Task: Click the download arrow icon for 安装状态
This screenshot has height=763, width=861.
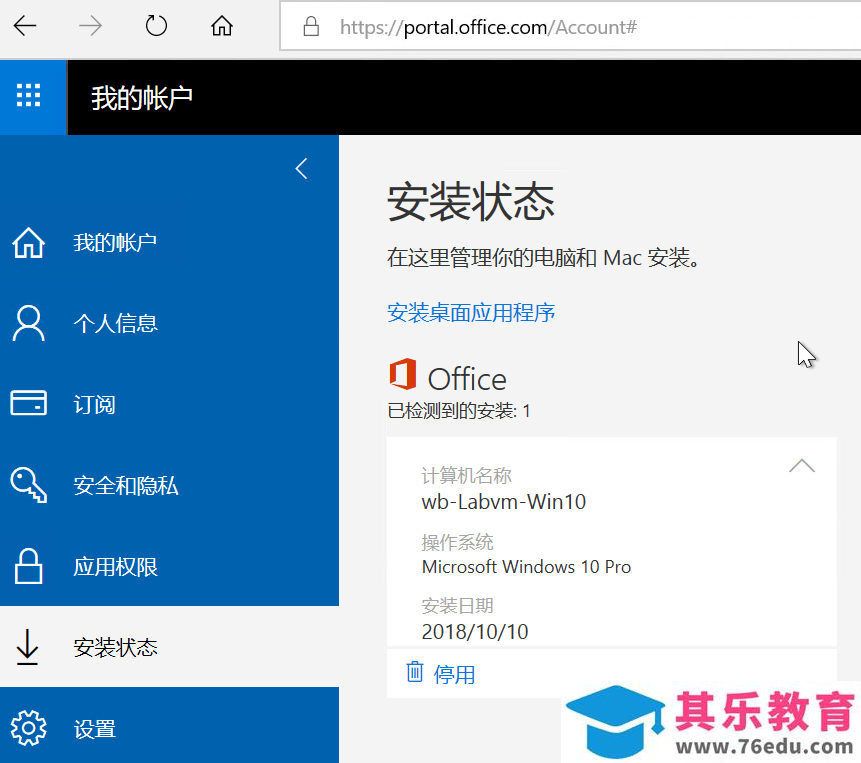Action: 27,647
